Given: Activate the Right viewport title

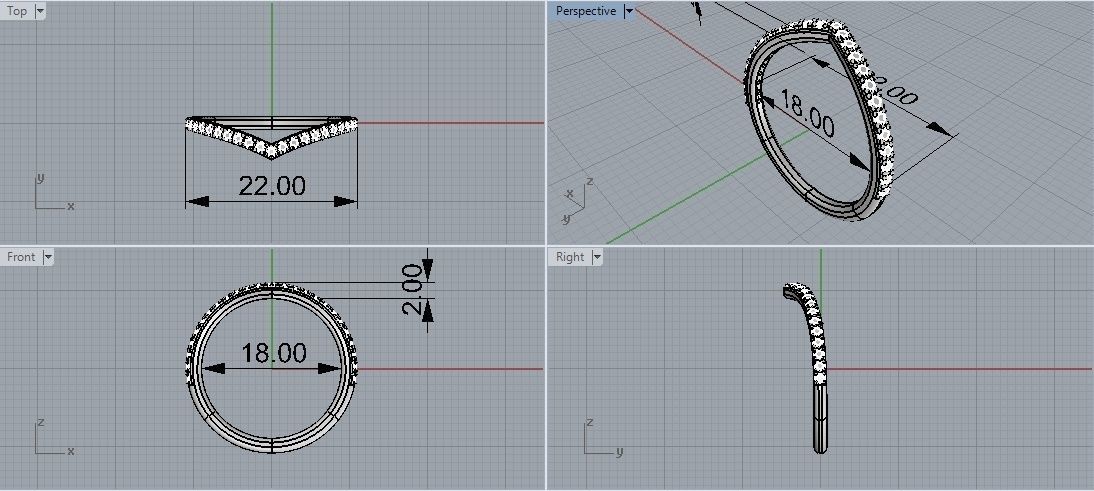Looking at the screenshot, I should (570, 257).
